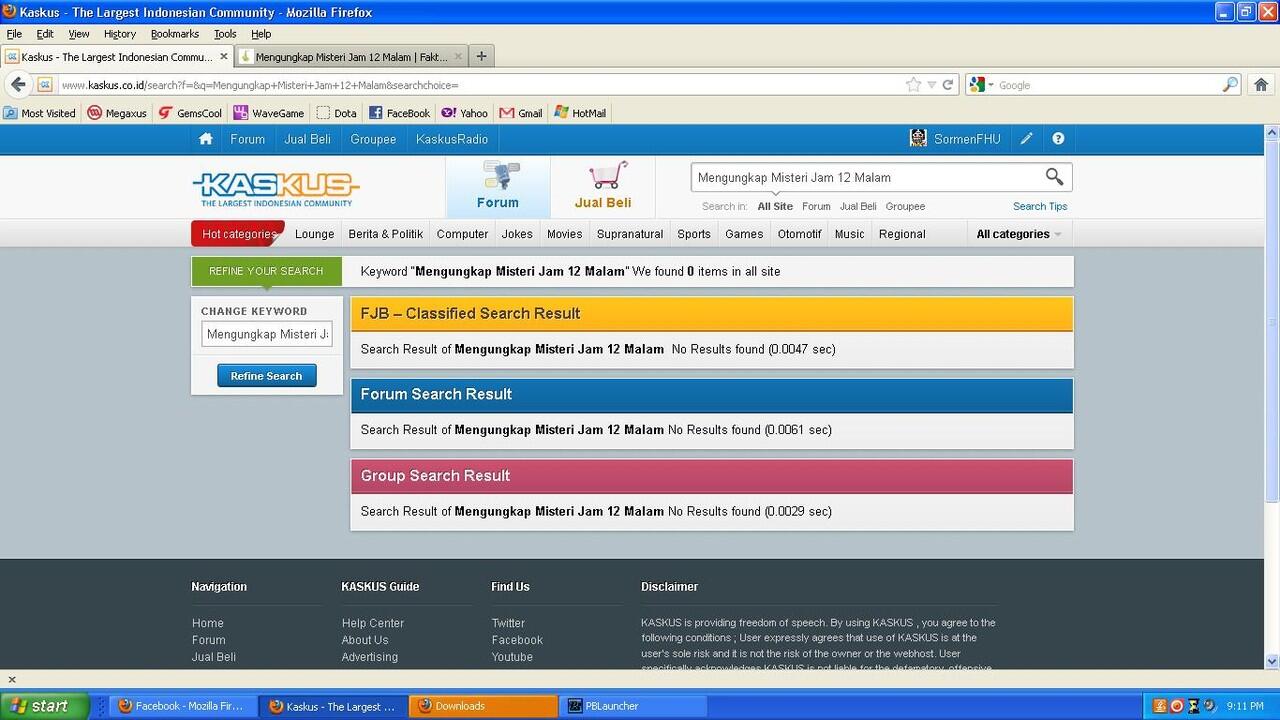Open Firefox home page button
The width and height of the screenshot is (1280, 720).
click(x=1261, y=85)
